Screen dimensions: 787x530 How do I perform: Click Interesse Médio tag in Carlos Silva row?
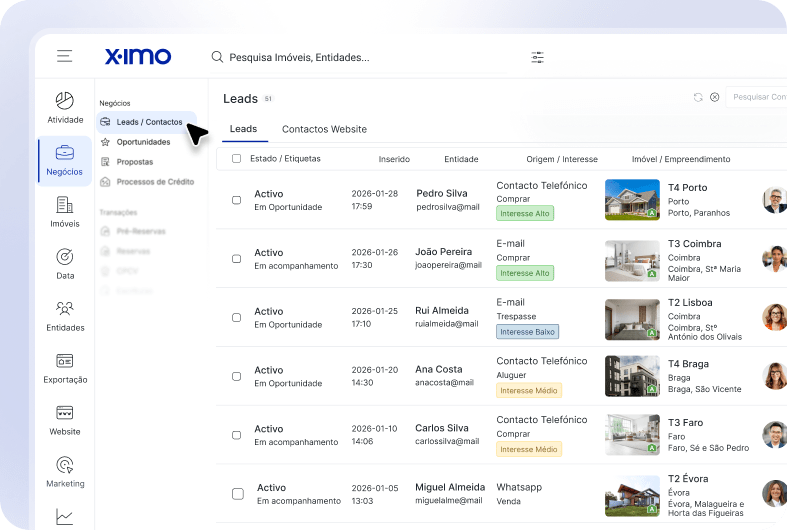point(529,449)
